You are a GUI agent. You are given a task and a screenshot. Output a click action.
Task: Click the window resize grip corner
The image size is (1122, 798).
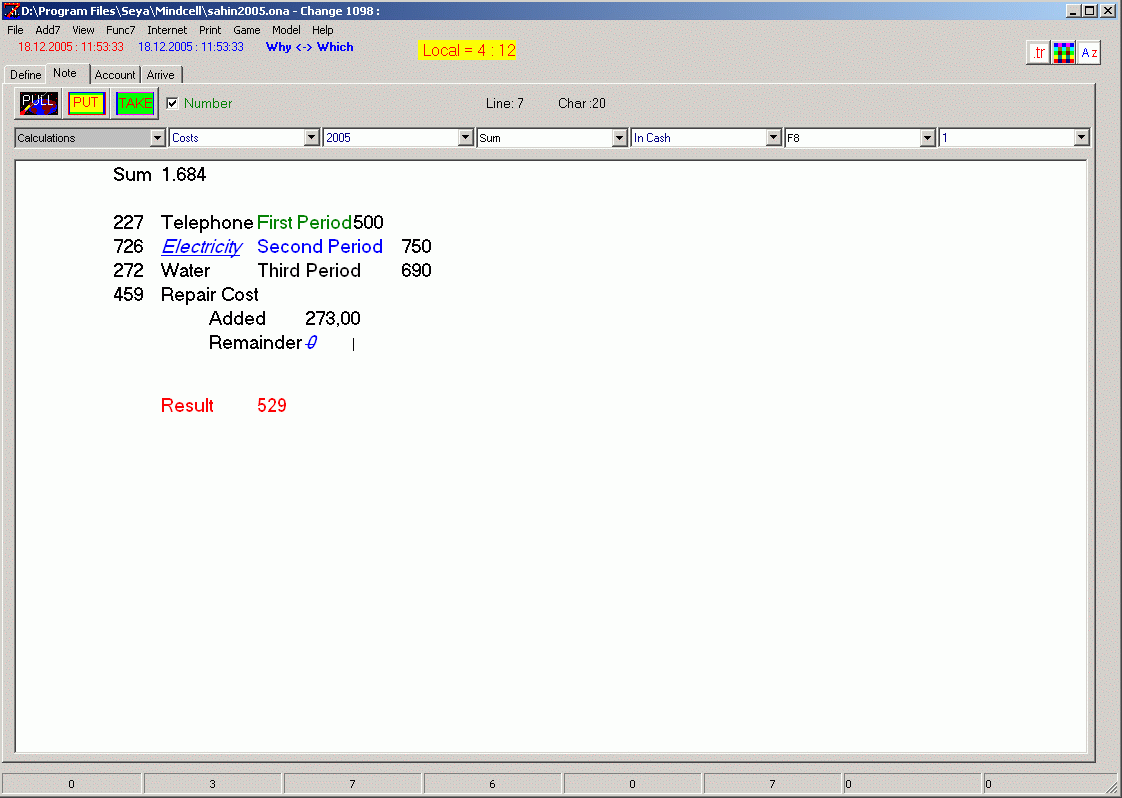pyautogui.click(x=1112, y=787)
